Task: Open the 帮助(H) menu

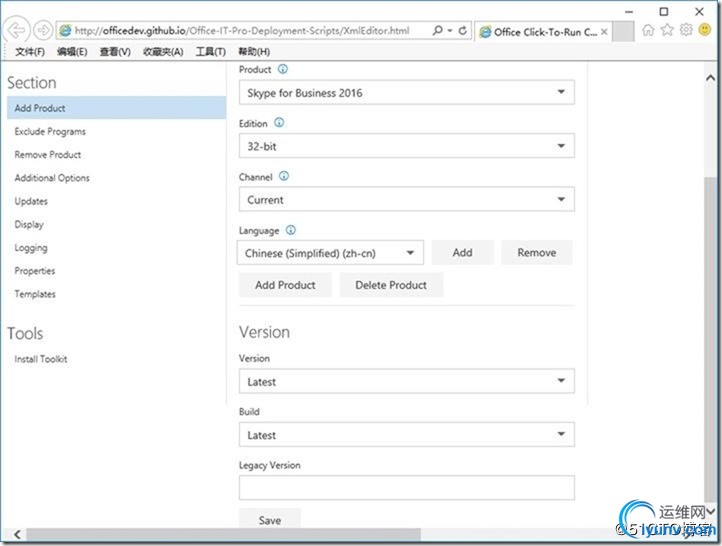Action: point(254,52)
